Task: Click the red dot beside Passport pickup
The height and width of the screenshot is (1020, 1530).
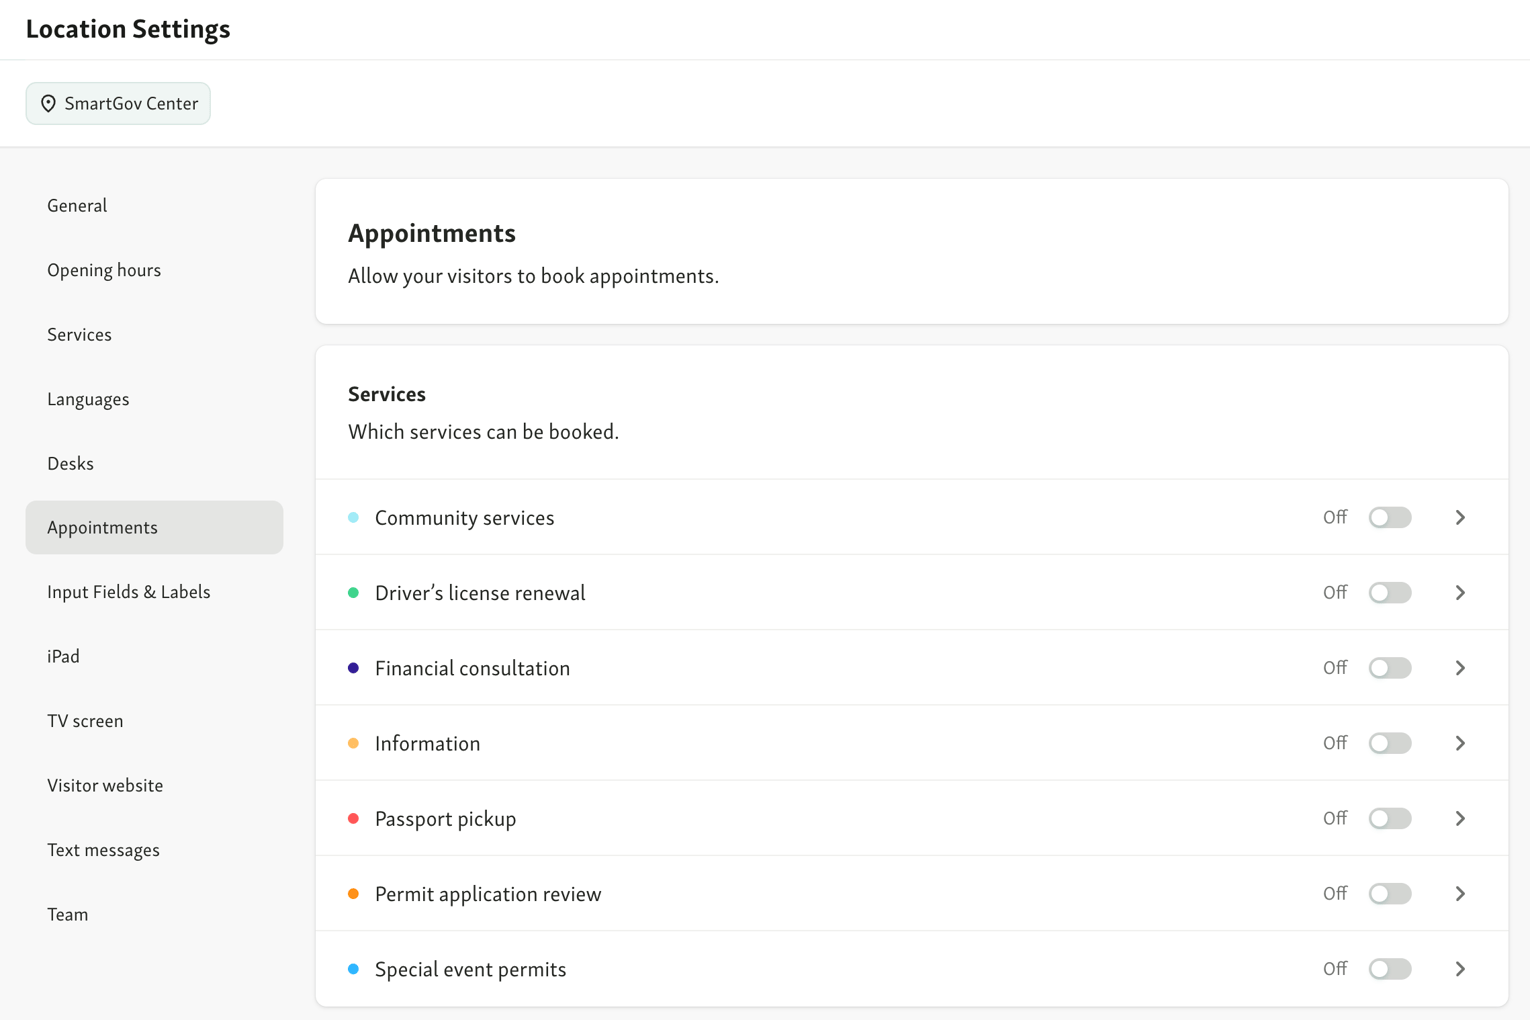Action: click(x=353, y=818)
